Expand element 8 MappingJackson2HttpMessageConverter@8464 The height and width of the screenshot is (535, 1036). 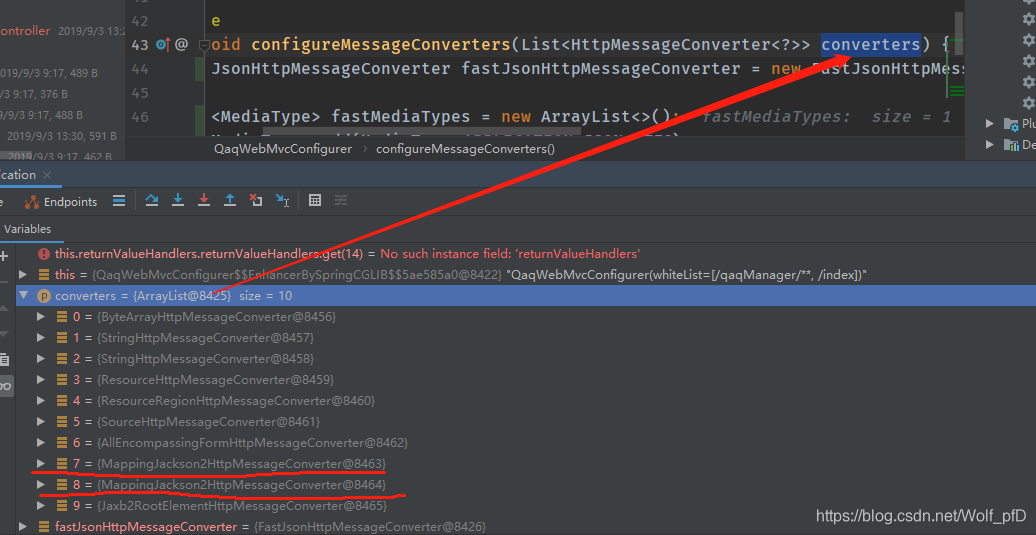coord(41,485)
